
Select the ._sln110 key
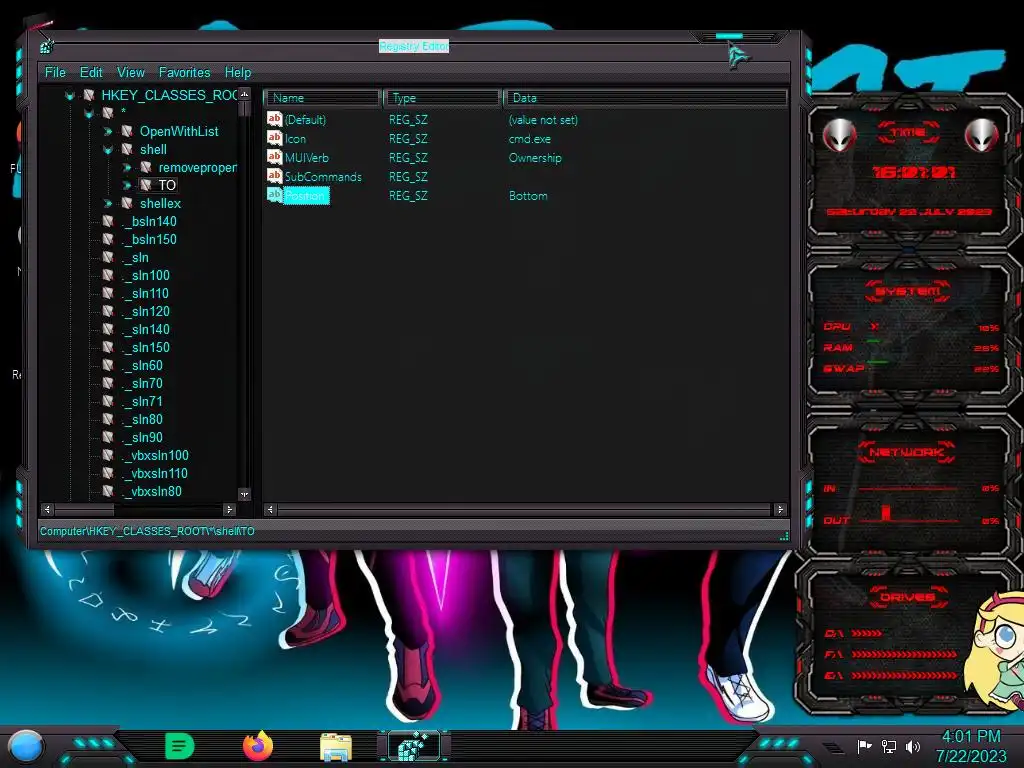click(146, 293)
